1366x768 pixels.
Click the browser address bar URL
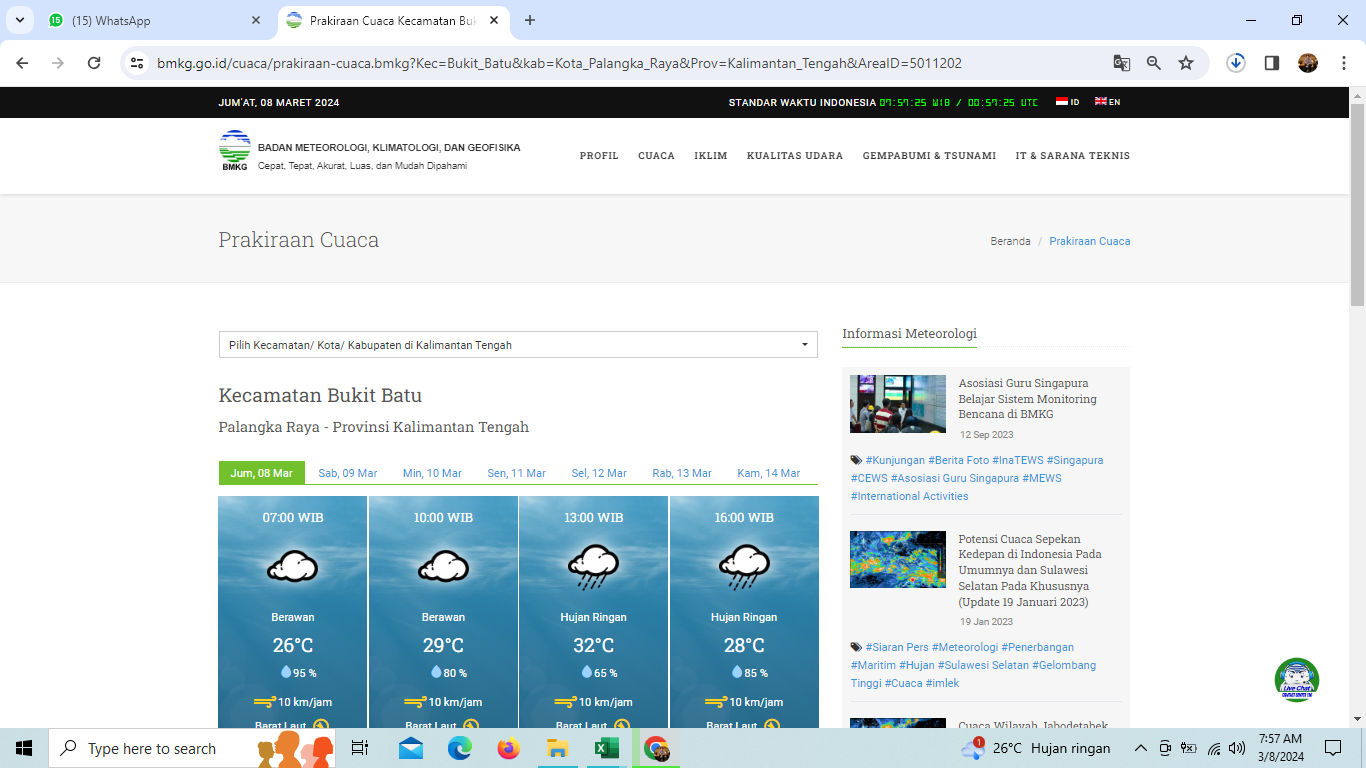click(x=560, y=63)
